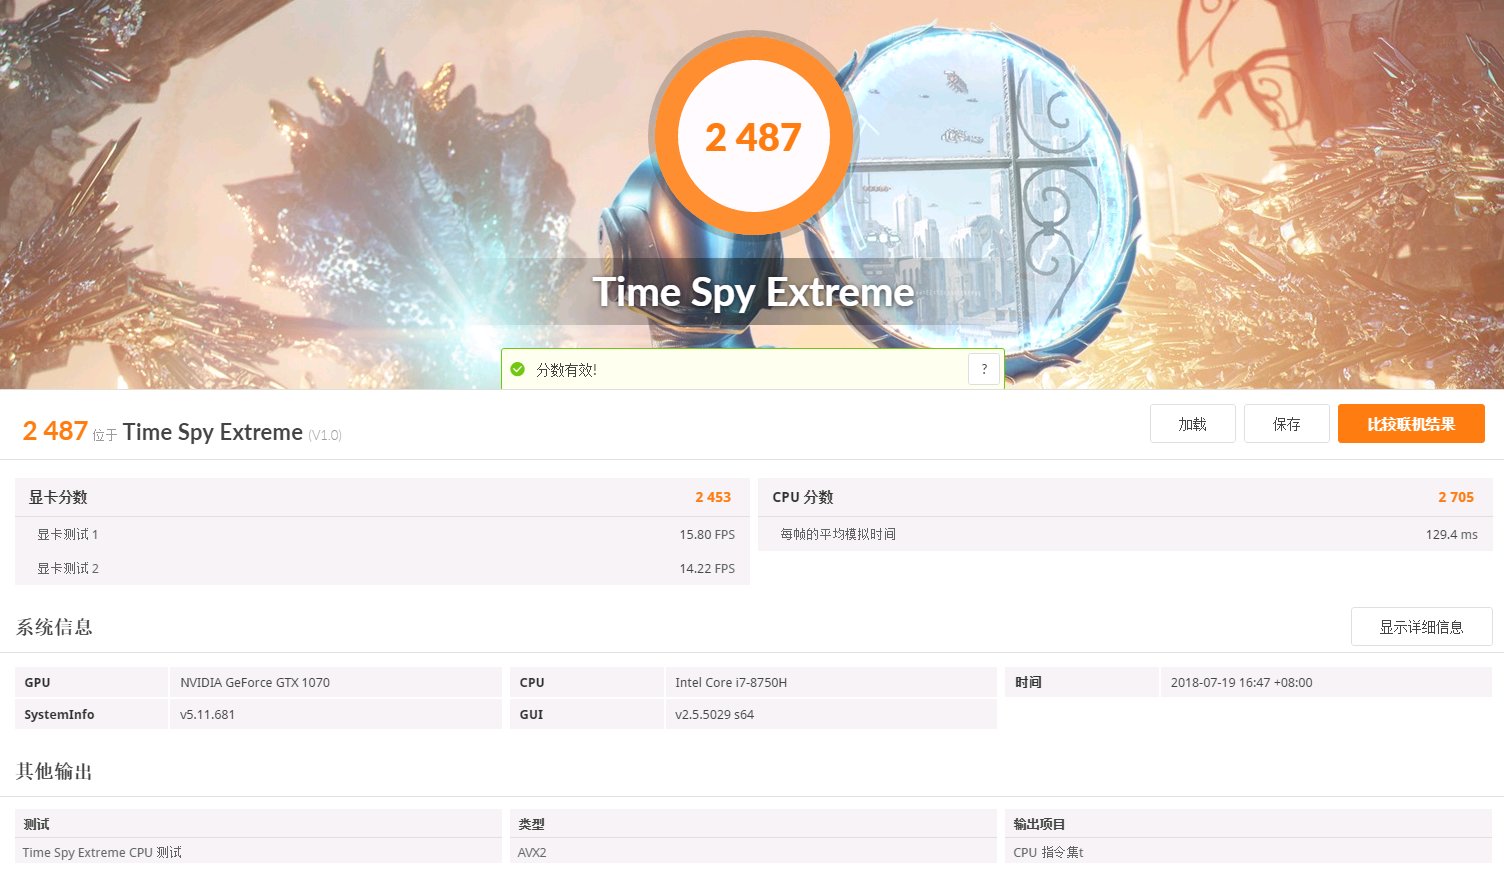Select the Time Spy Extreme CPU 测试 cell
Viewport: 1504px width, 873px height.
click(102, 853)
